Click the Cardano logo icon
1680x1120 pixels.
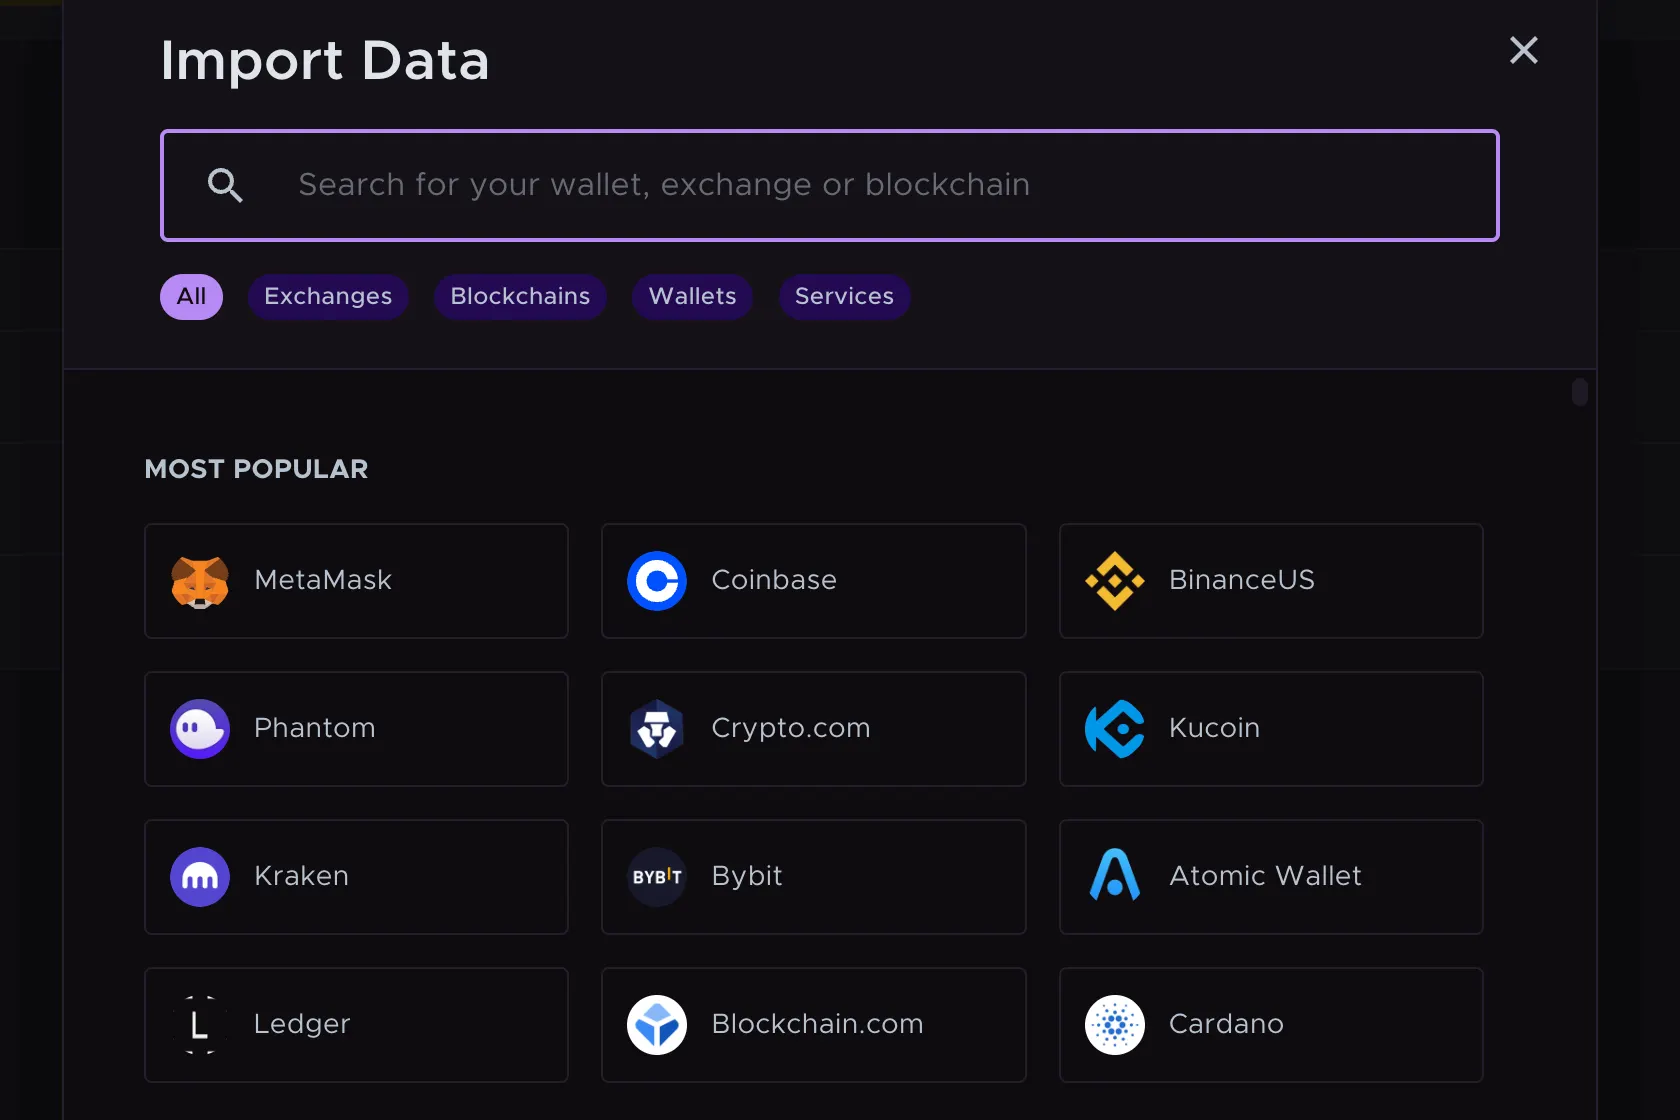coord(1114,1025)
